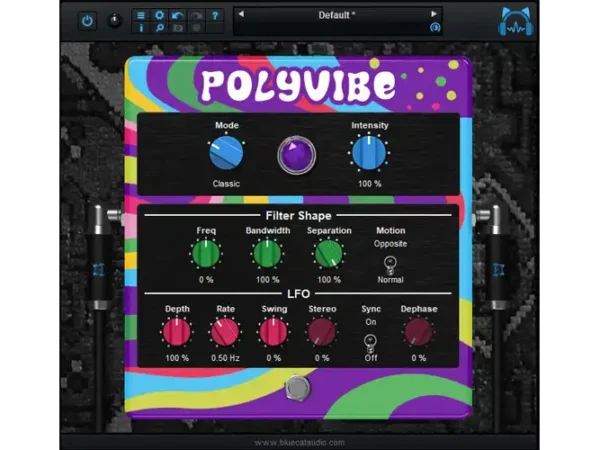Click the Depth '100 %' value
Image resolution: width=600 pixels, height=450 pixels.
coord(177,358)
